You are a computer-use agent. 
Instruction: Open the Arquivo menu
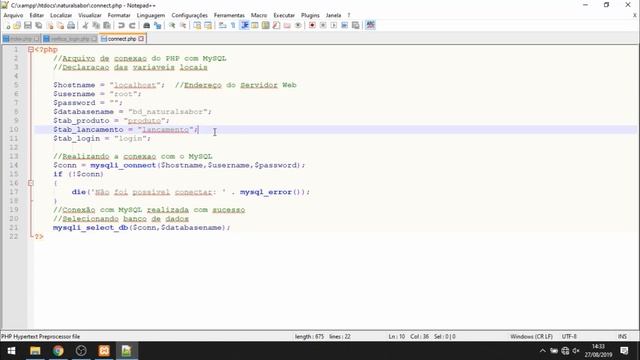pyautogui.click(x=13, y=15)
